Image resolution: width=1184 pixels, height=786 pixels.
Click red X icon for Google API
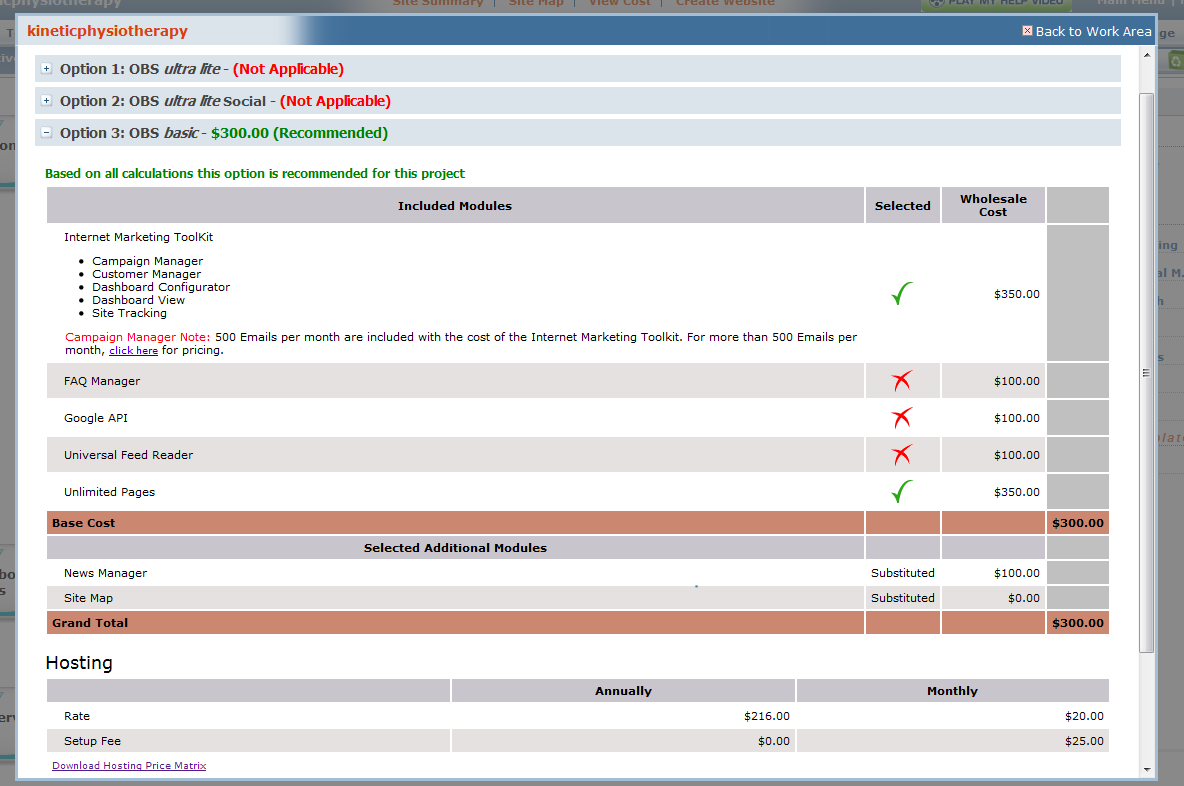(x=902, y=418)
